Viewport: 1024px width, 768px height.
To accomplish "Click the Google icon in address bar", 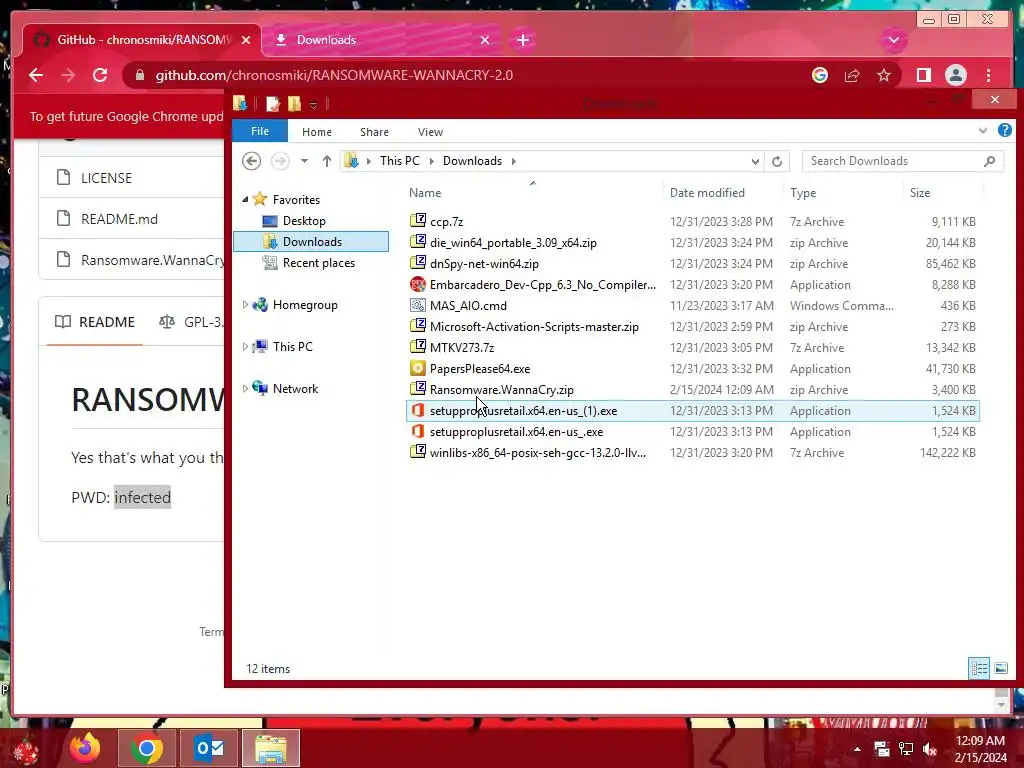I will click(820, 76).
